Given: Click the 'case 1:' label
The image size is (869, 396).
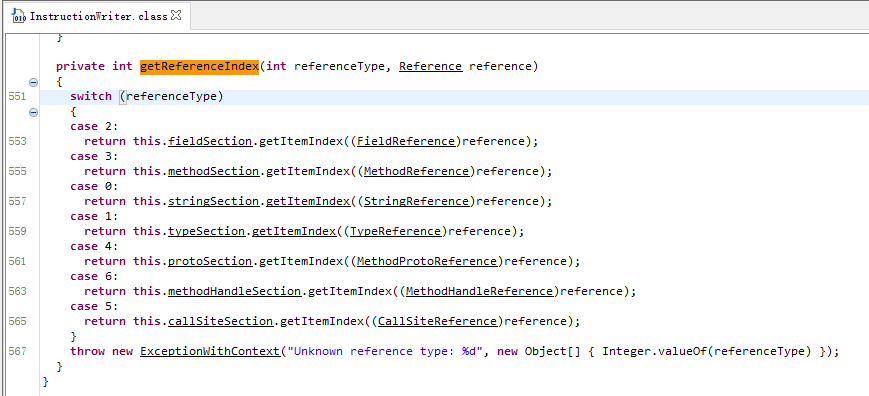Looking at the screenshot, I should (94, 216).
